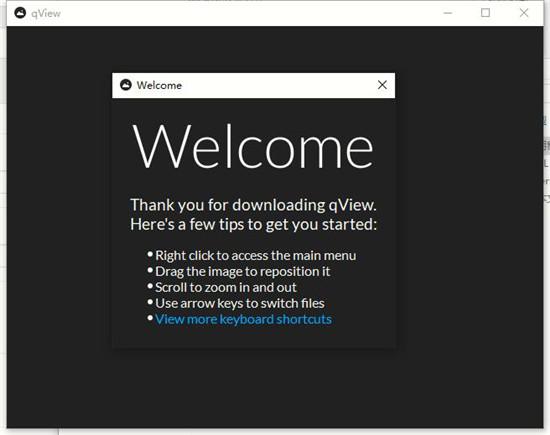Minimize the qView window
This screenshot has height=435, width=550.
(x=448, y=13)
